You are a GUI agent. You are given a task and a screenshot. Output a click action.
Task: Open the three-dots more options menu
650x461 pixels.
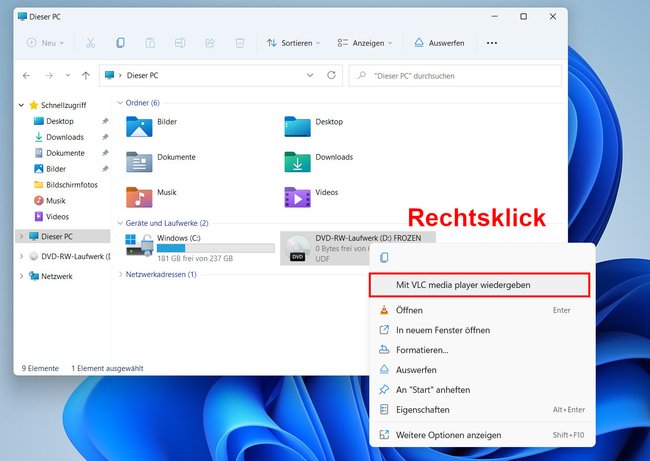coord(492,43)
